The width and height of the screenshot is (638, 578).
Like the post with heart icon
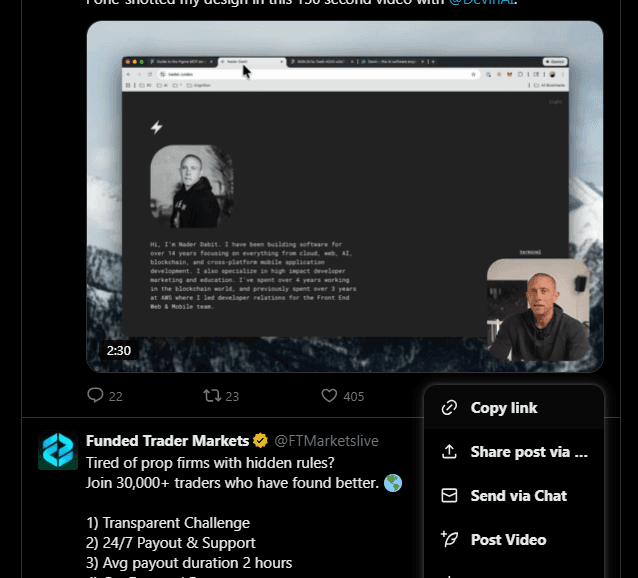coord(329,395)
